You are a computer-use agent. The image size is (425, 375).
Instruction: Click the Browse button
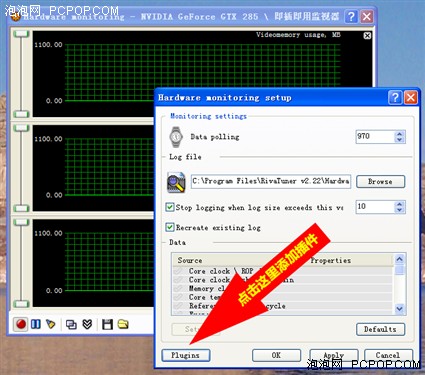[380, 182]
